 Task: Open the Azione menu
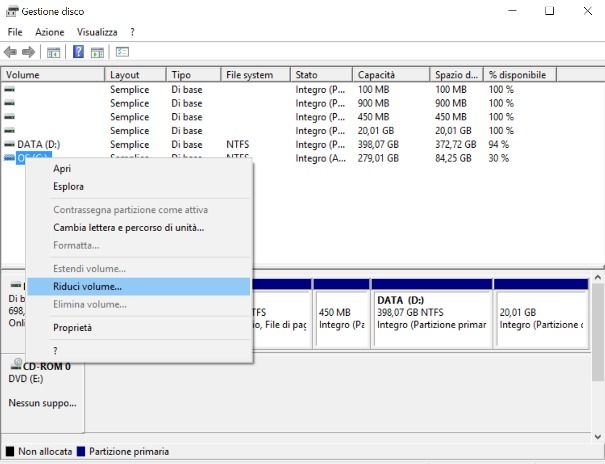50,32
